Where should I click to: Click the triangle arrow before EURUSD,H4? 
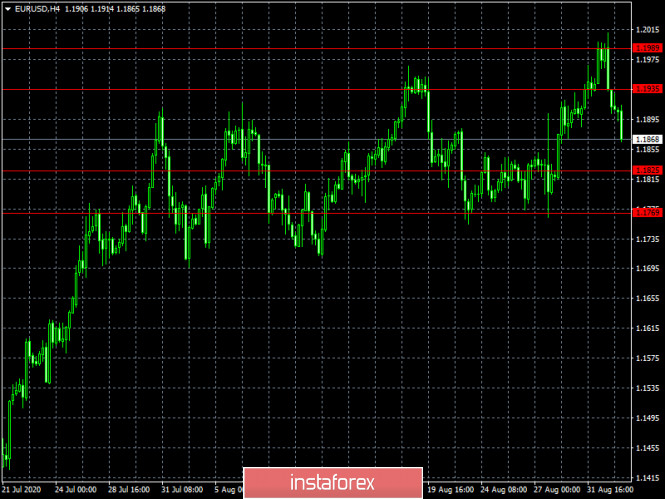click(7, 9)
